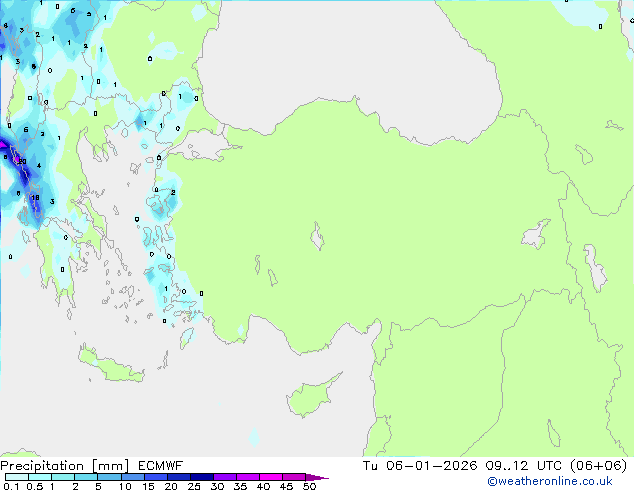Click the '35' legend scale label
The width and height of the screenshot is (634, 490).
(x=240, y=486)
